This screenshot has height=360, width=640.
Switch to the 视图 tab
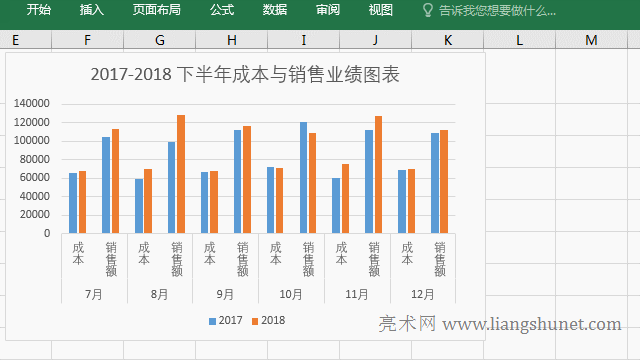[x=380, y=10]
